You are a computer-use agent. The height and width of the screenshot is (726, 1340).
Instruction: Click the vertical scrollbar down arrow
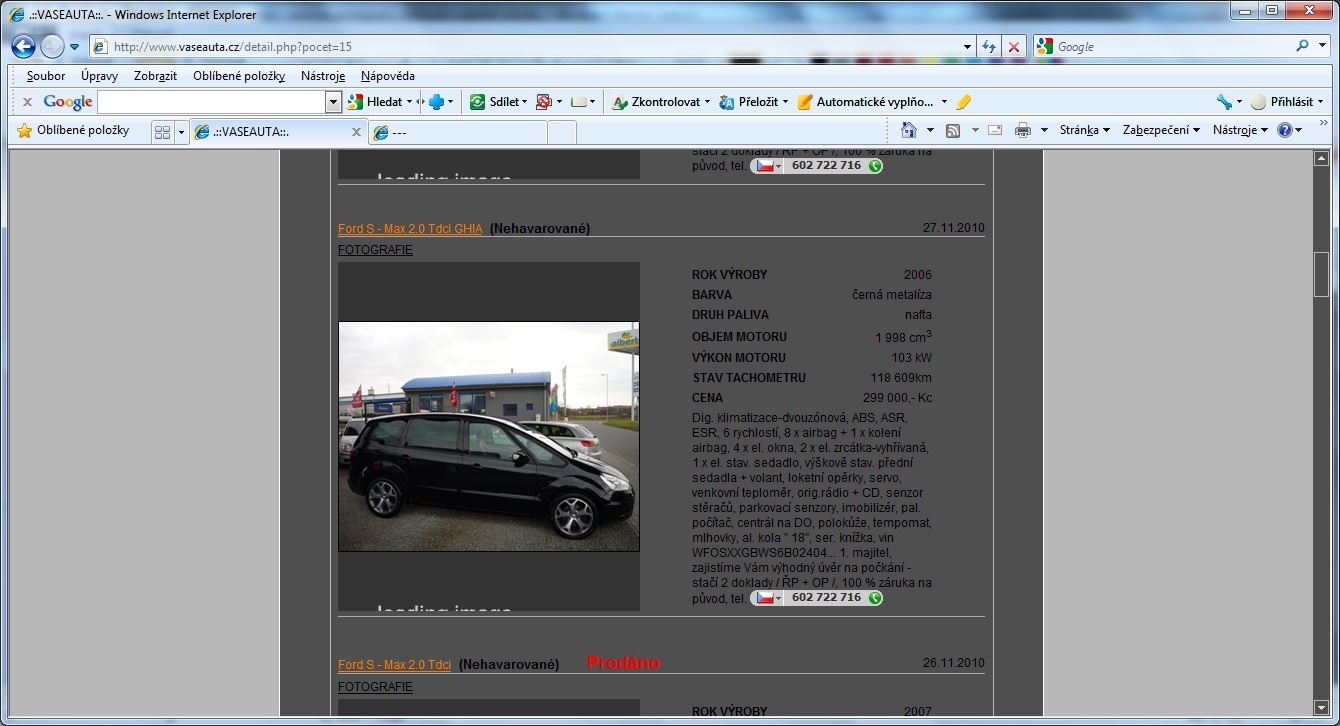1321,708
